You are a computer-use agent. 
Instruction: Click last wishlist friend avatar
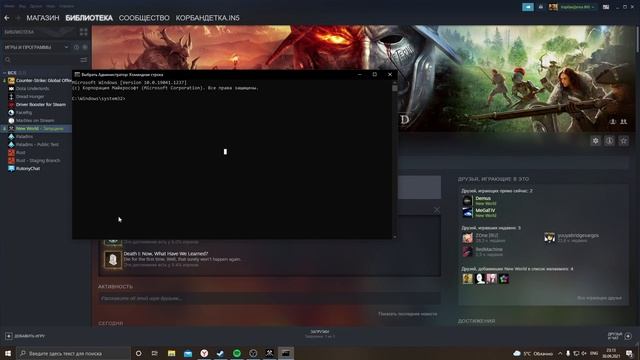tap(504, 278)
